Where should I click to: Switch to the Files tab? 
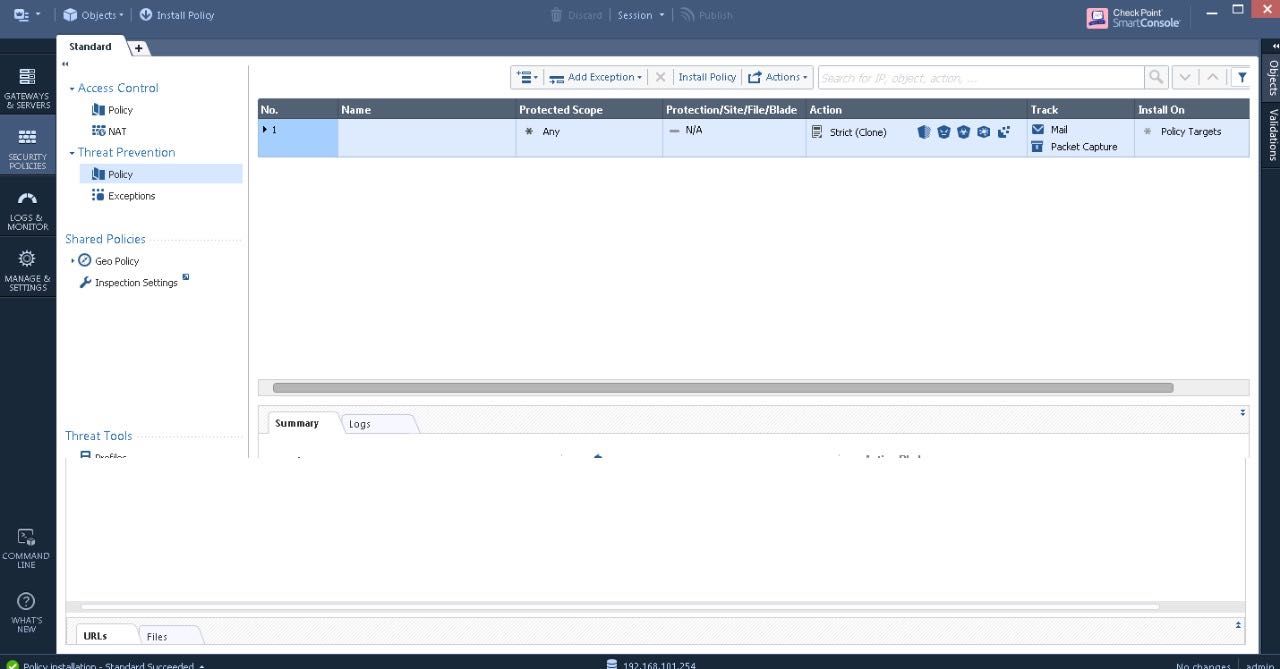(x=157, y=636)
